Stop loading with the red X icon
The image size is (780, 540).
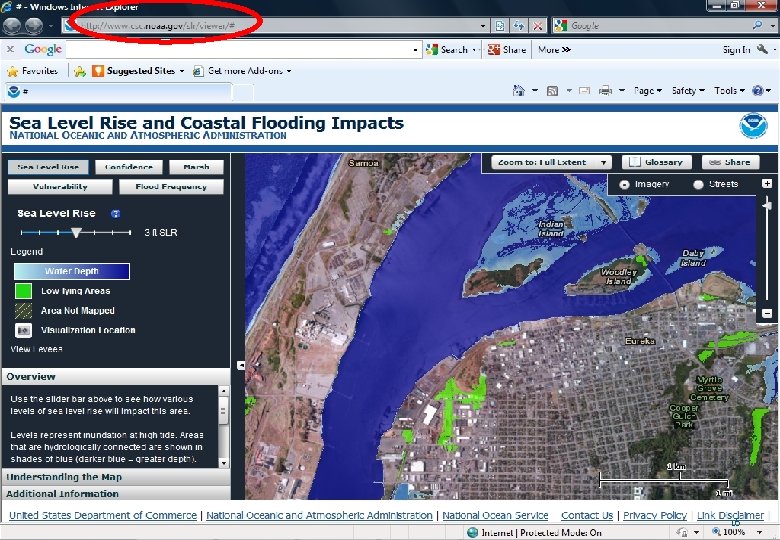click(x=538, y=26)
